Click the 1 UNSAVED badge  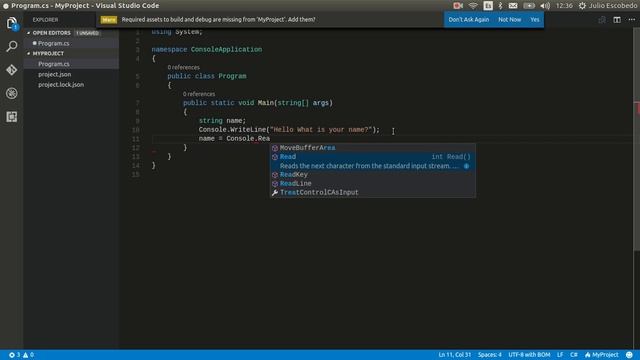click(x=87, y=33)
